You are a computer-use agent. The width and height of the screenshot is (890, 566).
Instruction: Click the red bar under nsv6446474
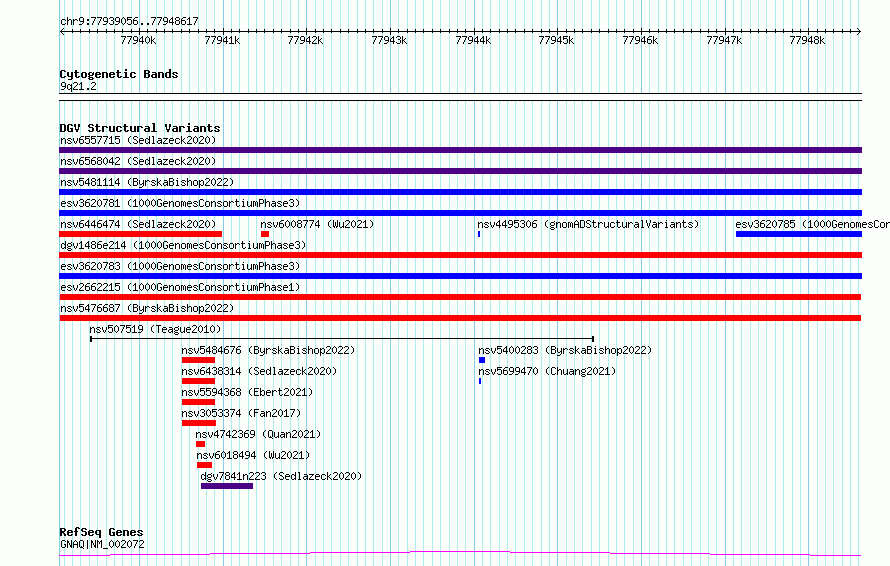coord(140,234)
